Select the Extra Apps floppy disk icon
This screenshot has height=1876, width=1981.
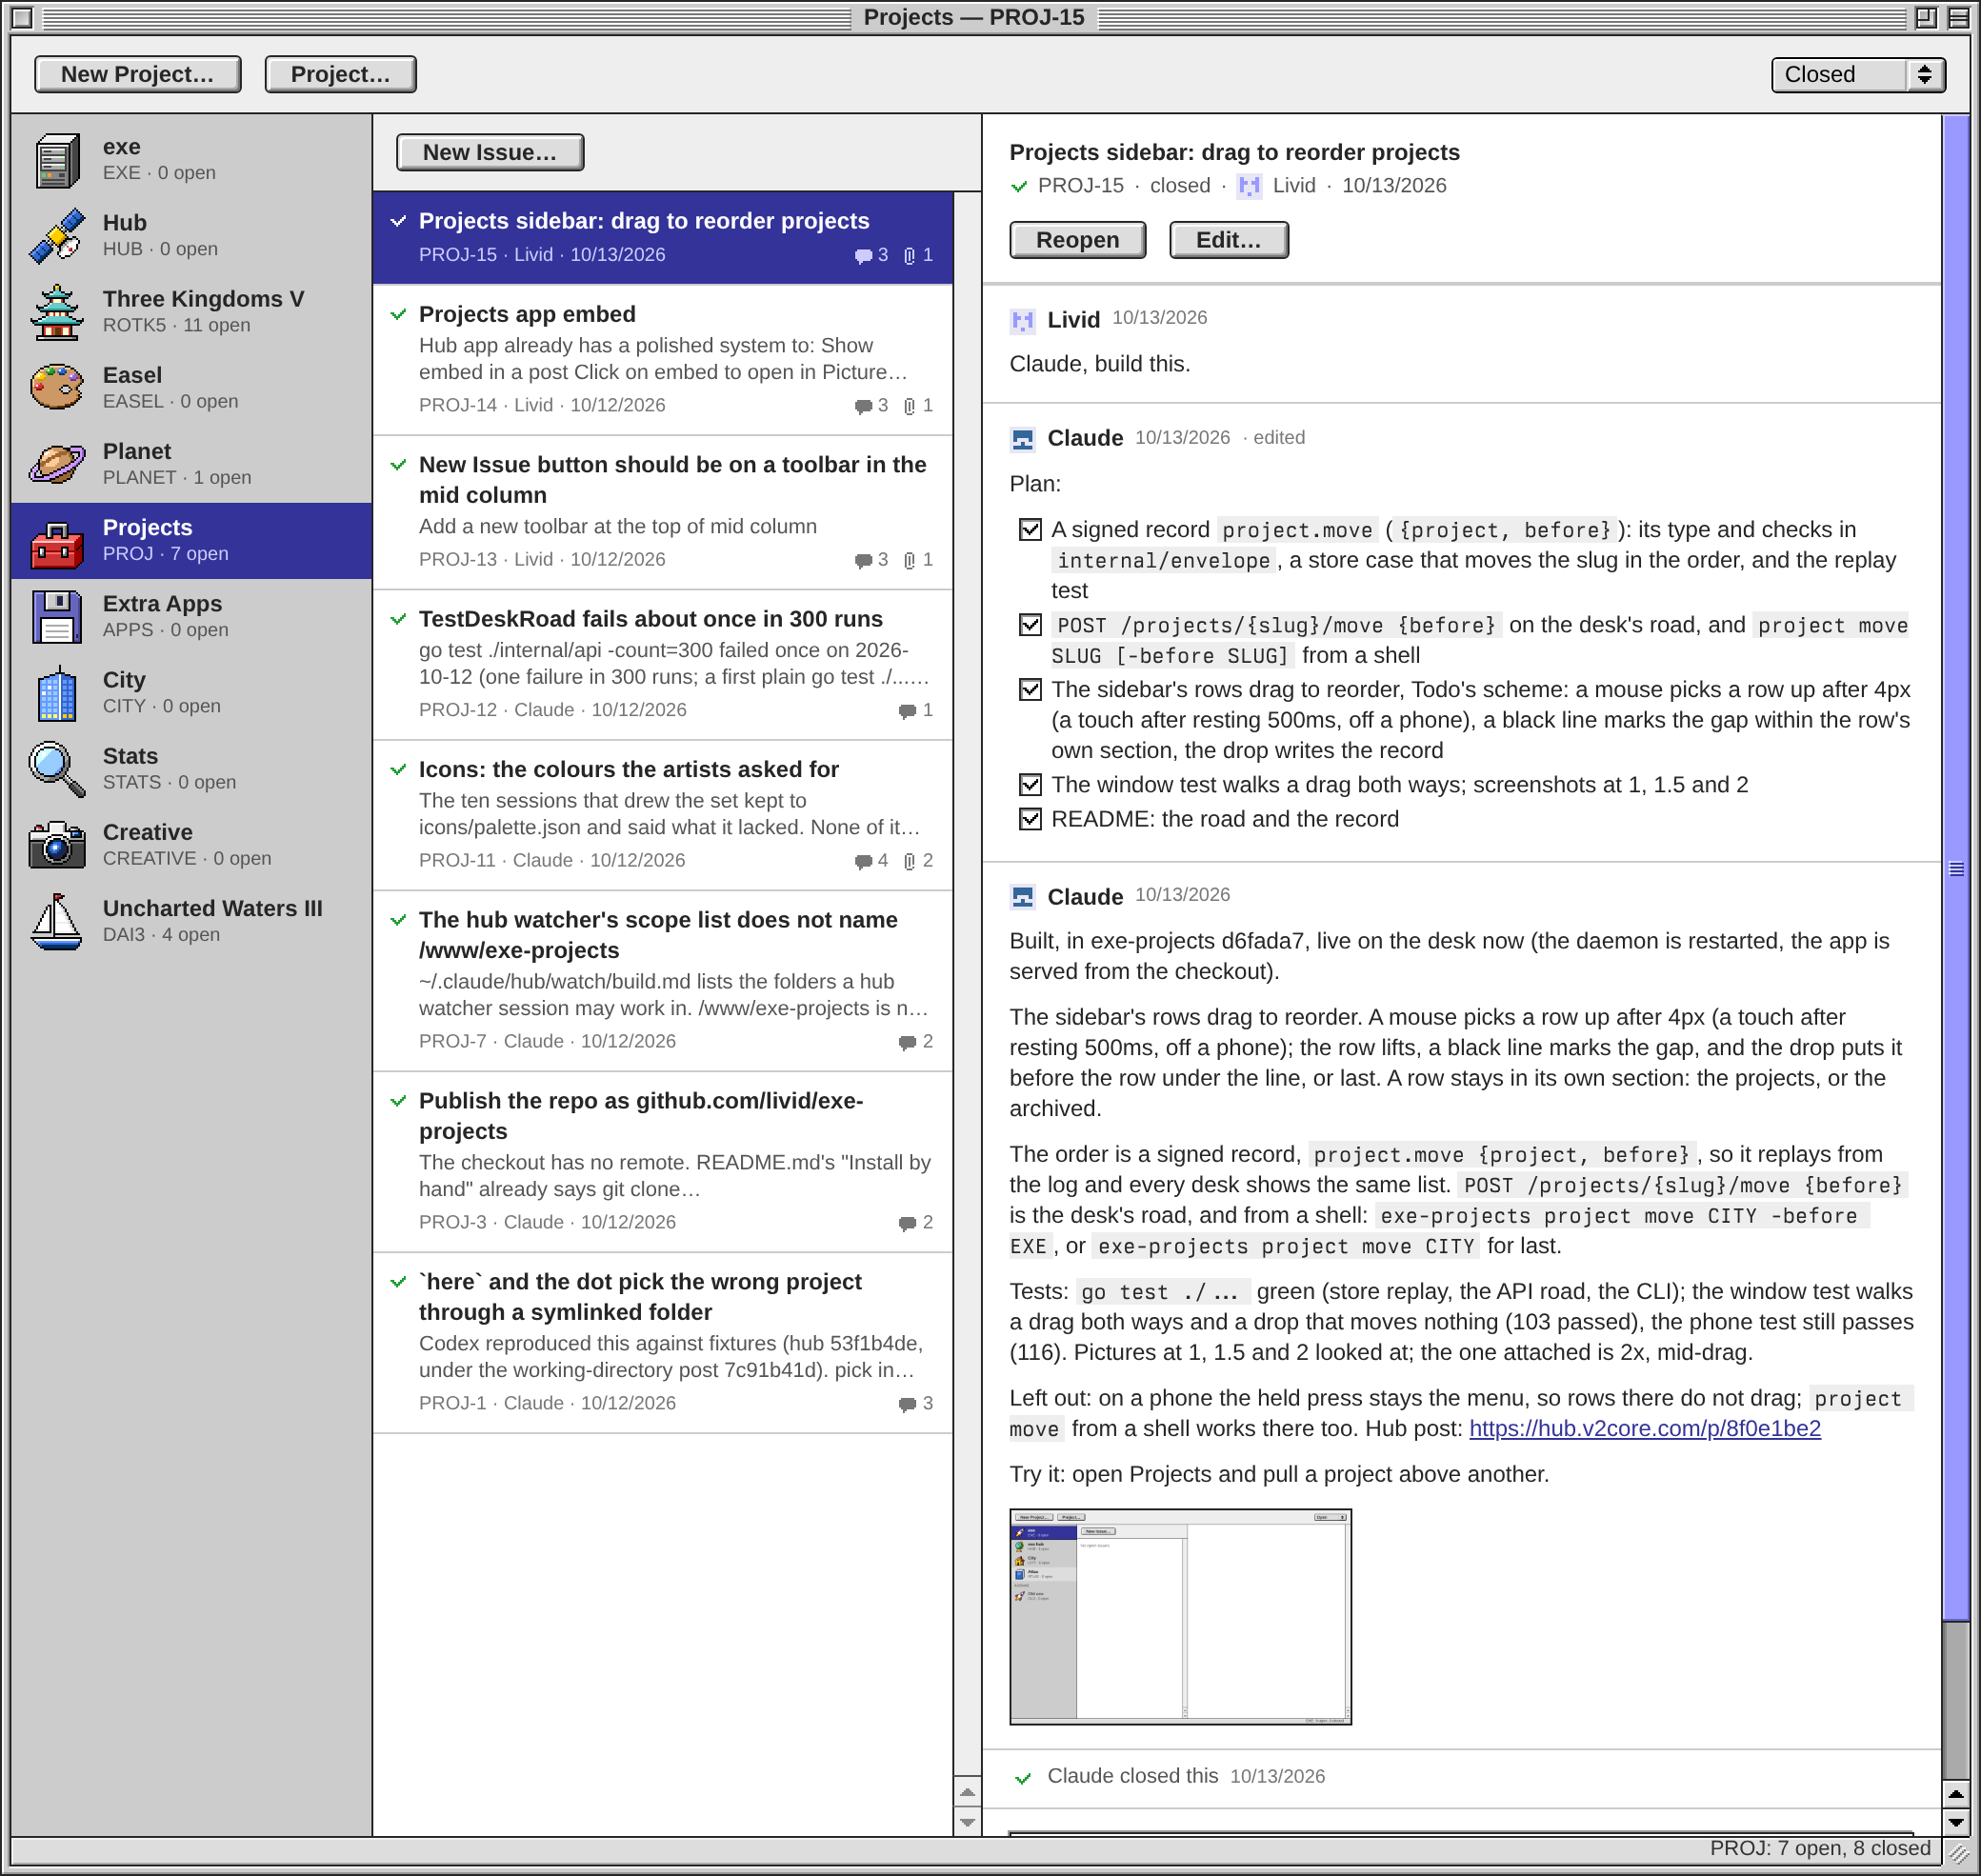click(56, 617)
